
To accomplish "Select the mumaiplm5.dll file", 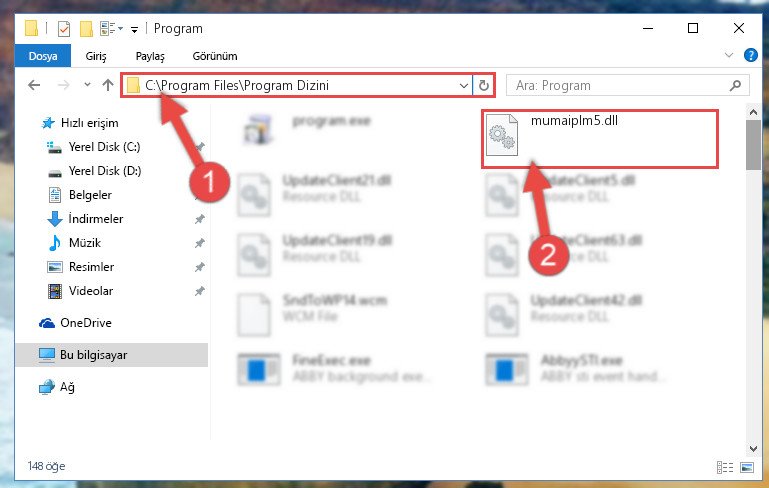I will click(x=599, y=139).
